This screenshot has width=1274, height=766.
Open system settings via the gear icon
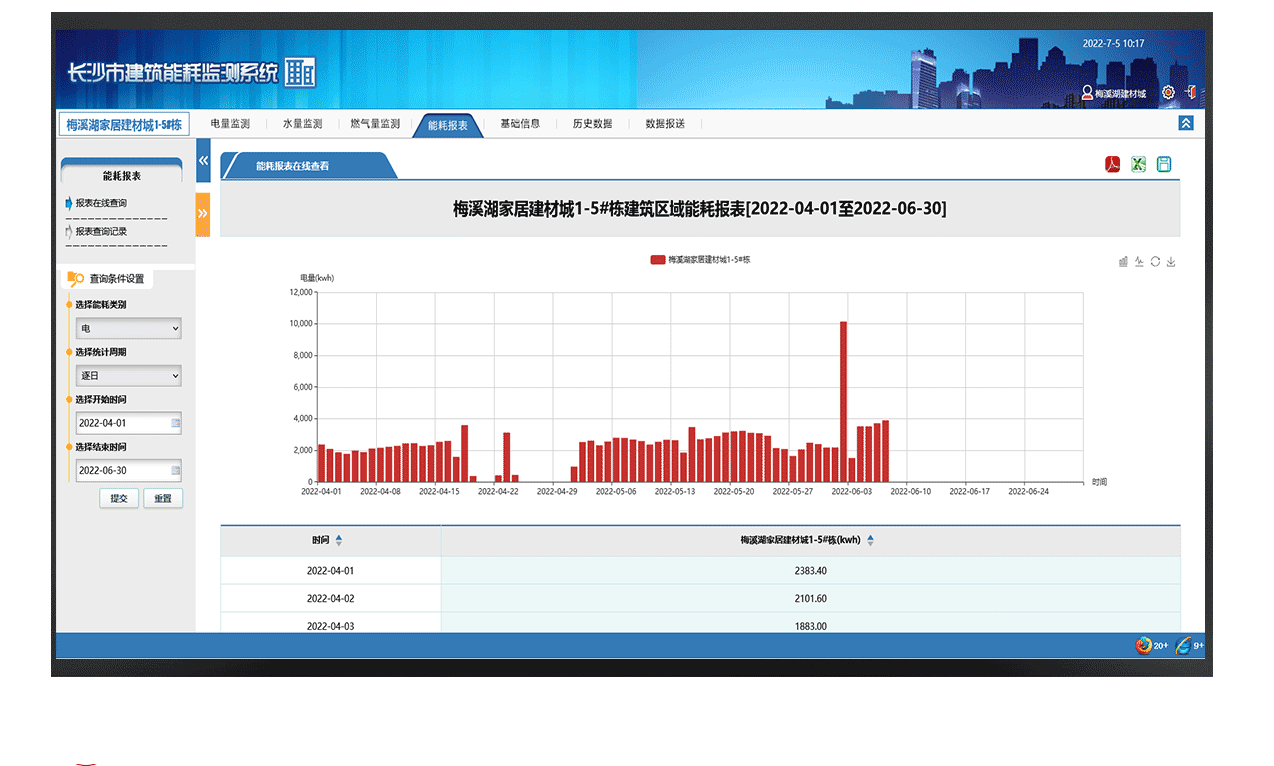pos(1166,91)
